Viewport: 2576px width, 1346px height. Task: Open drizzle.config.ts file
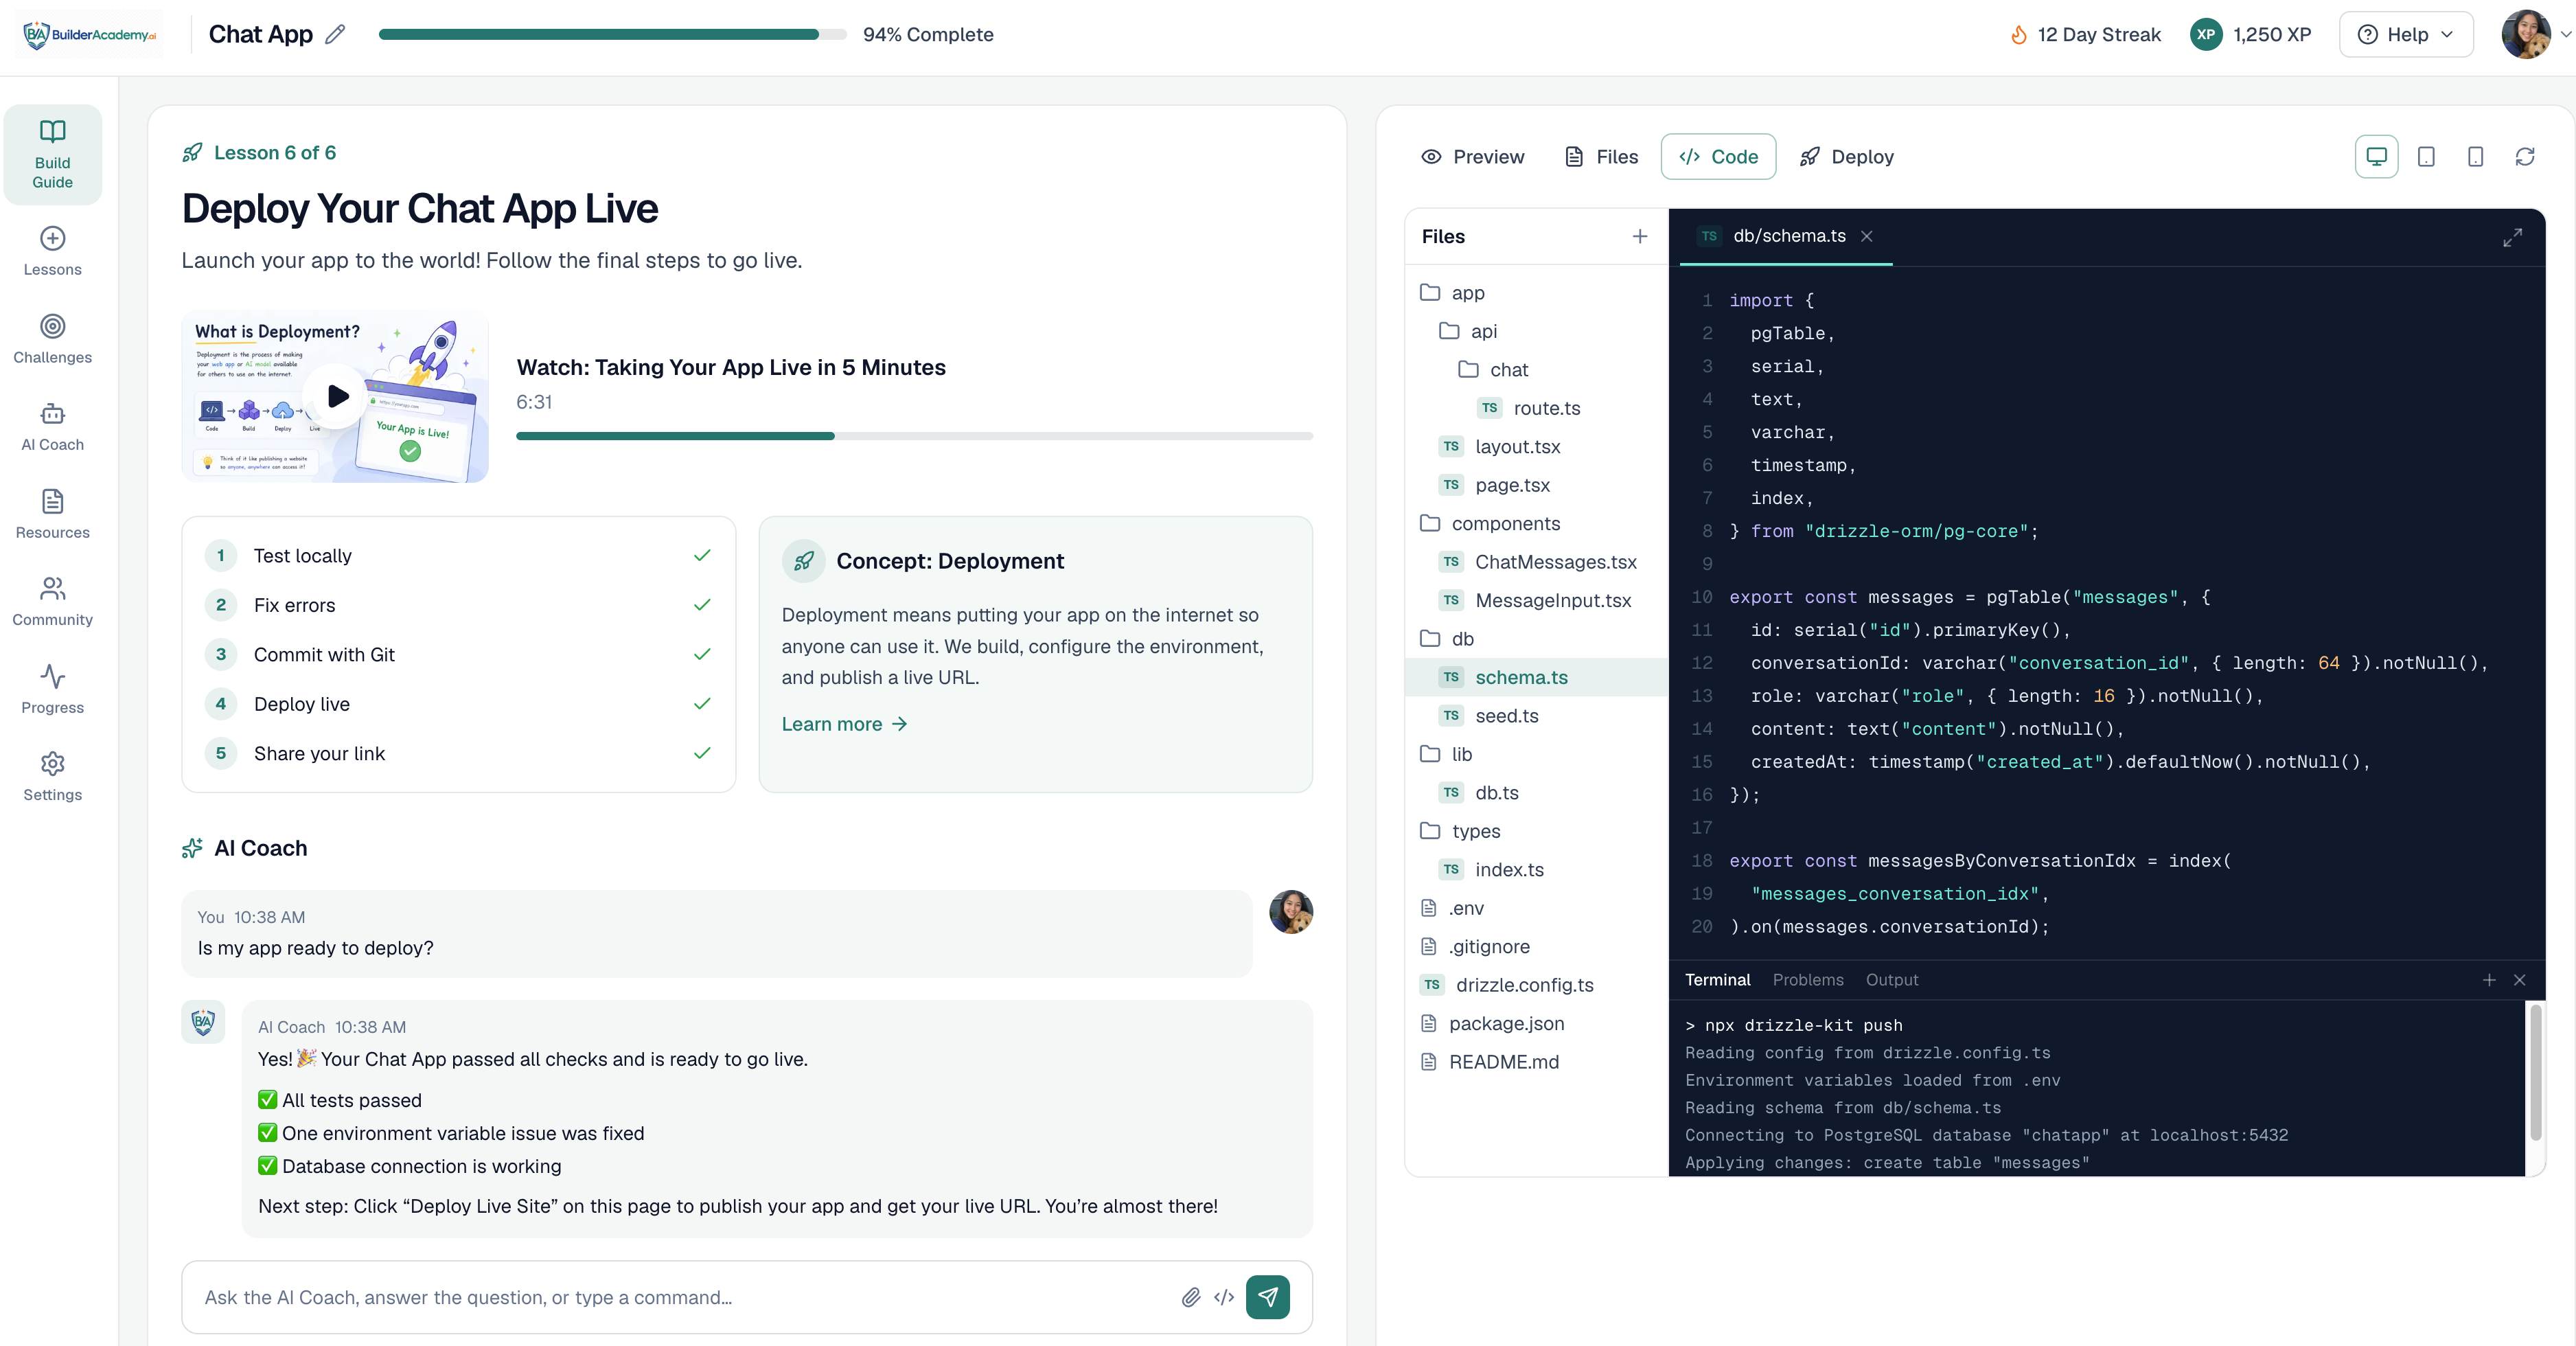(1536, 985)
